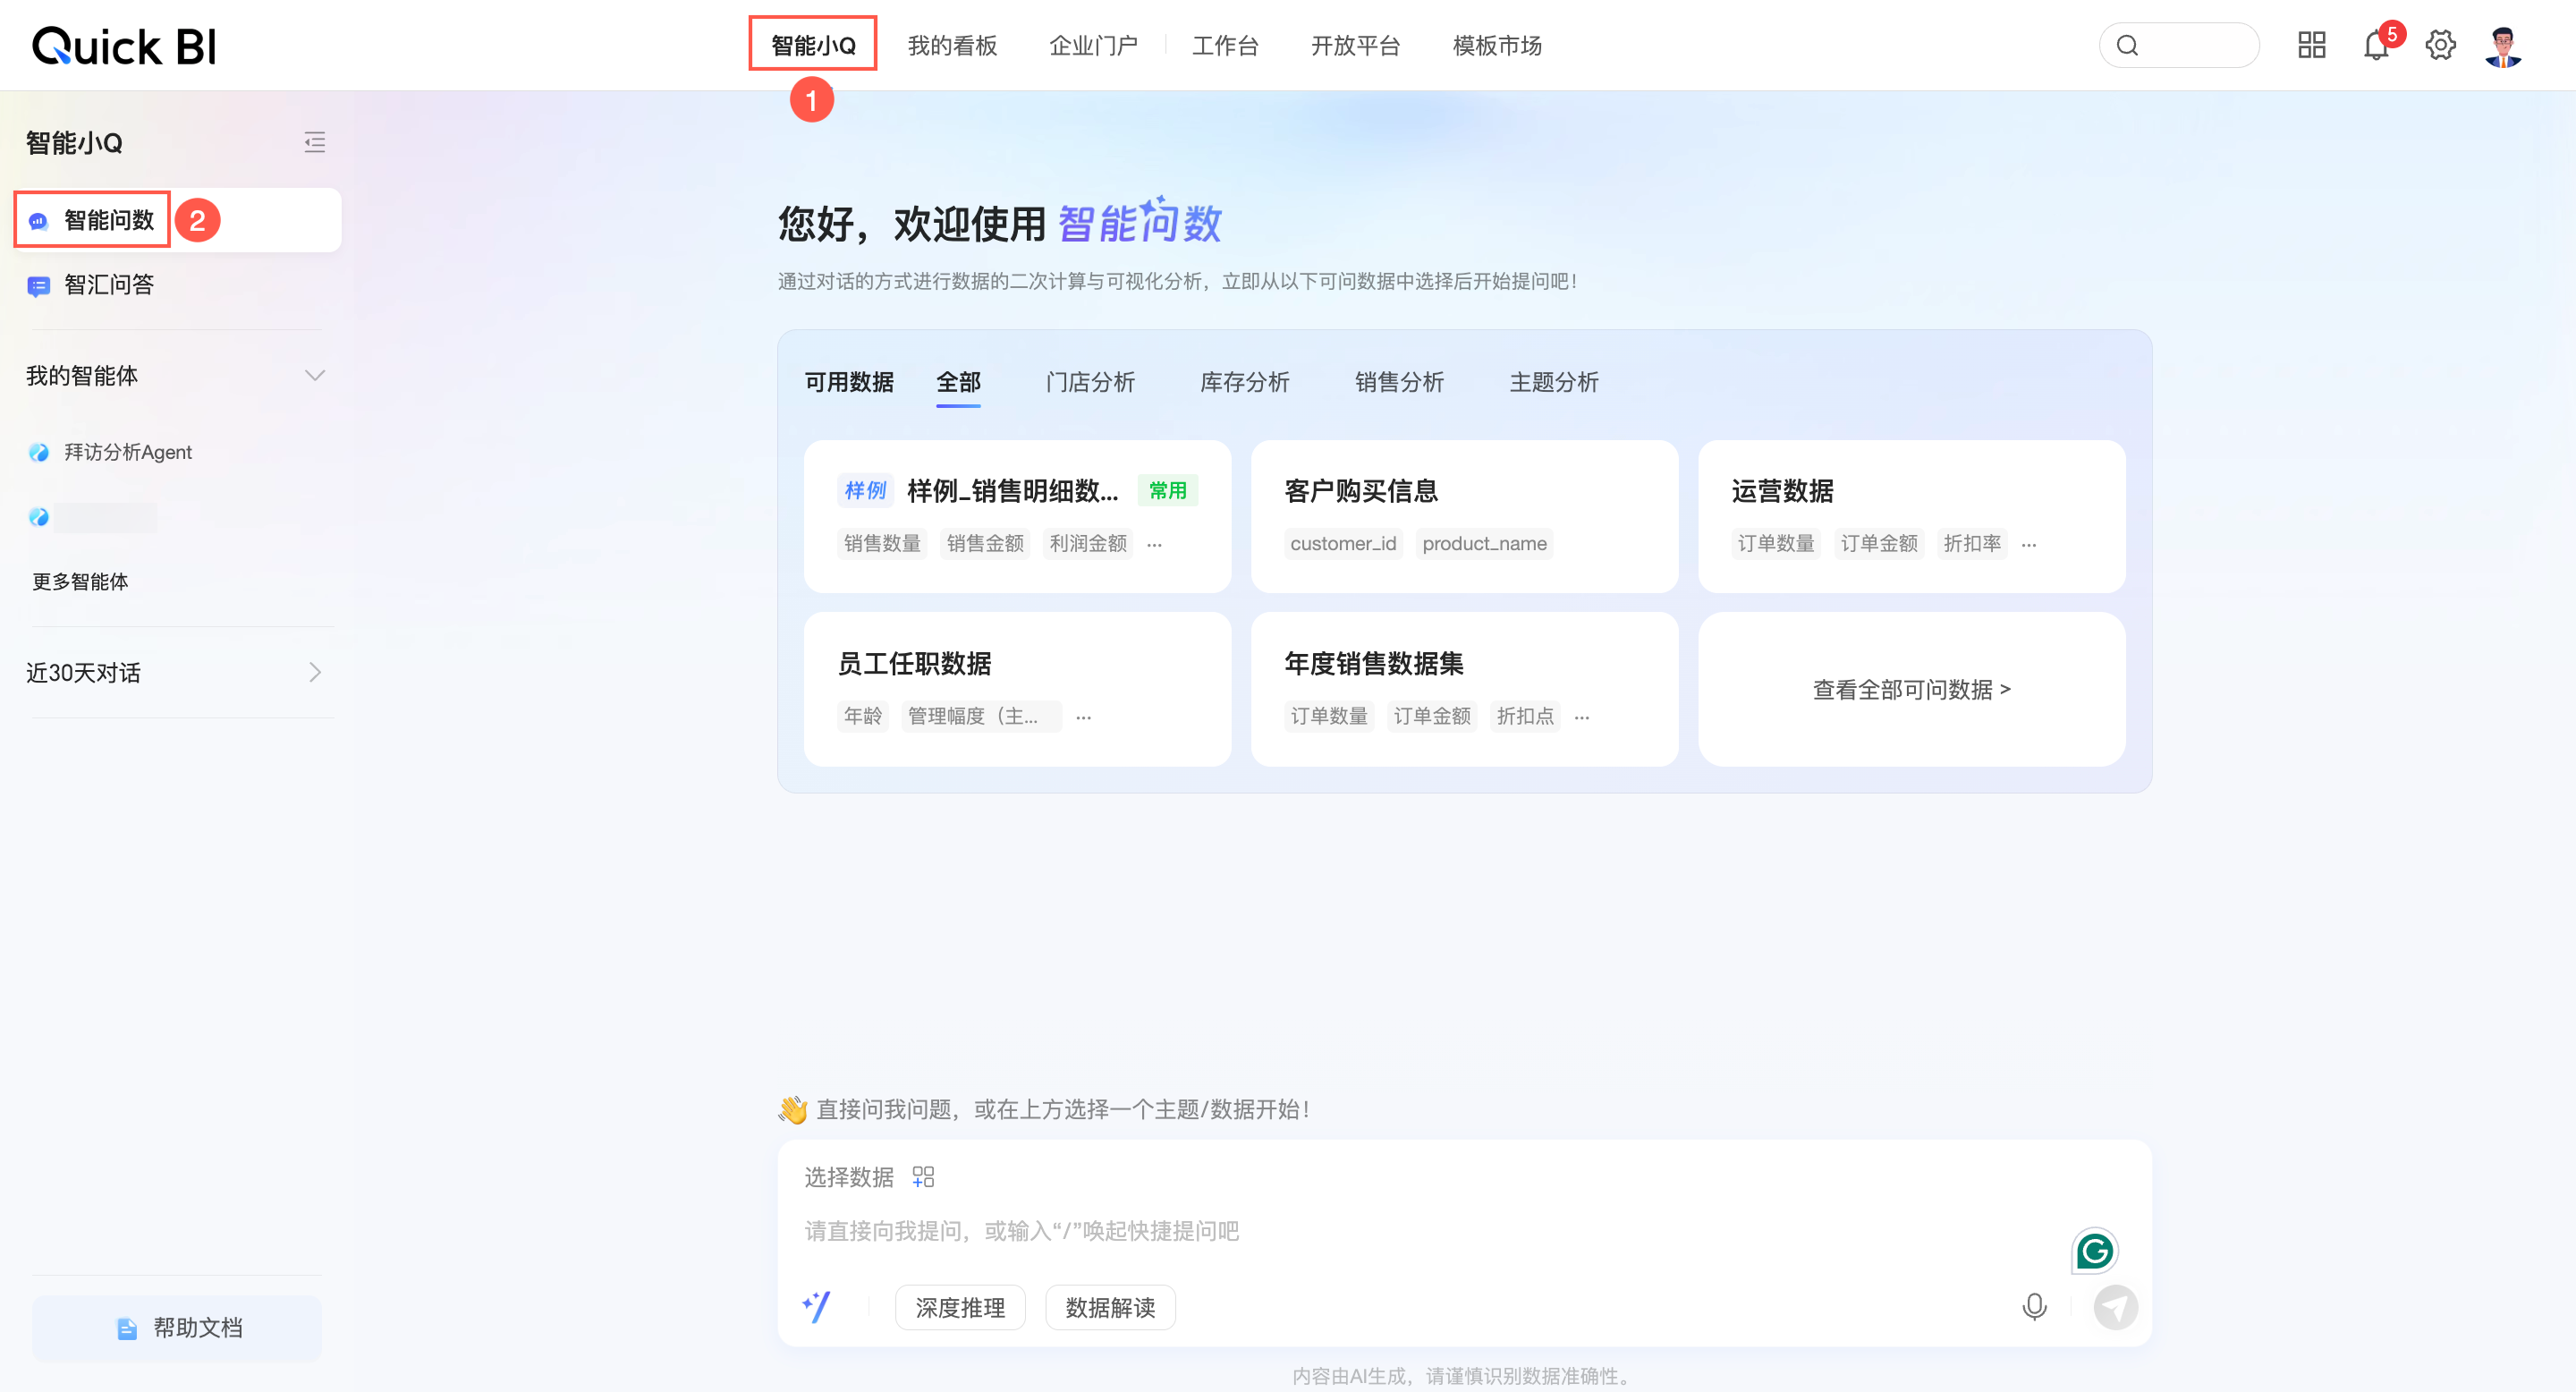The height and width of the screenshot is (1392, 2576).
Task: Click the 选择数据 label
Action: 848,1177
